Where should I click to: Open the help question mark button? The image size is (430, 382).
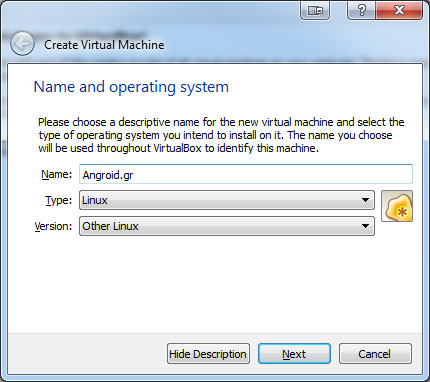[x=361, y=10]
